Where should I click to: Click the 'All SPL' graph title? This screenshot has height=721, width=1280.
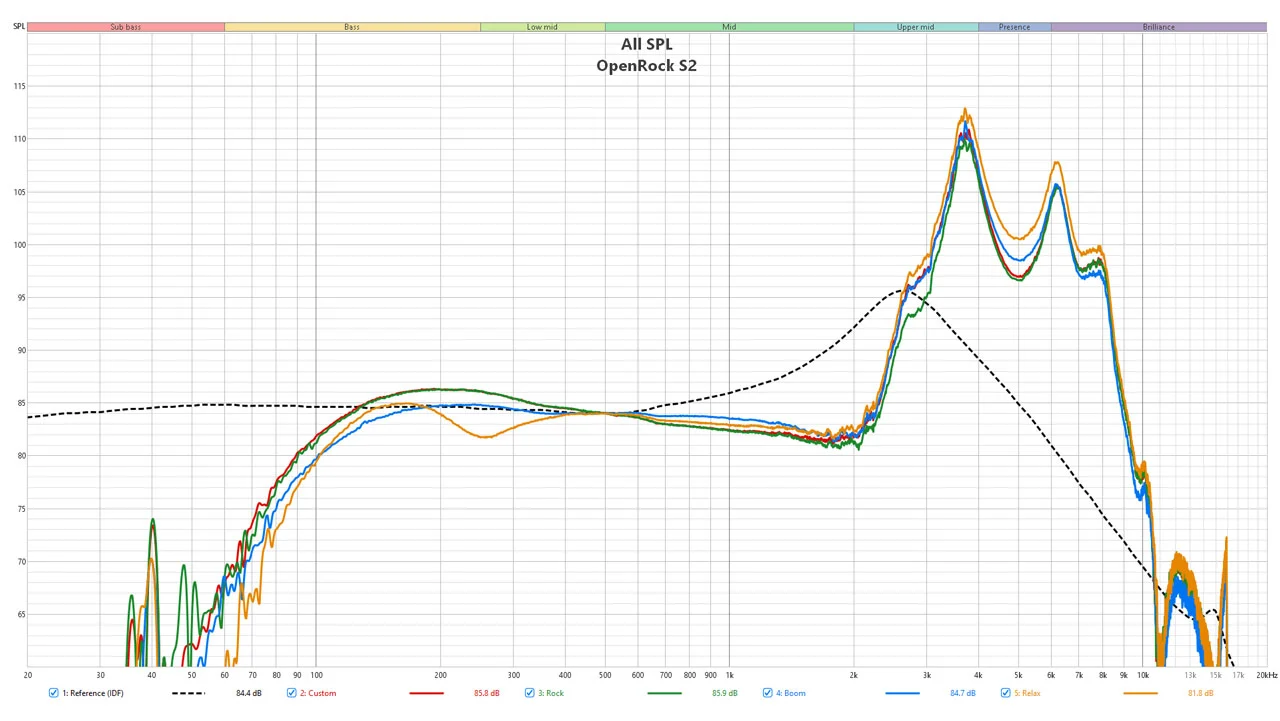click(647, 44)
